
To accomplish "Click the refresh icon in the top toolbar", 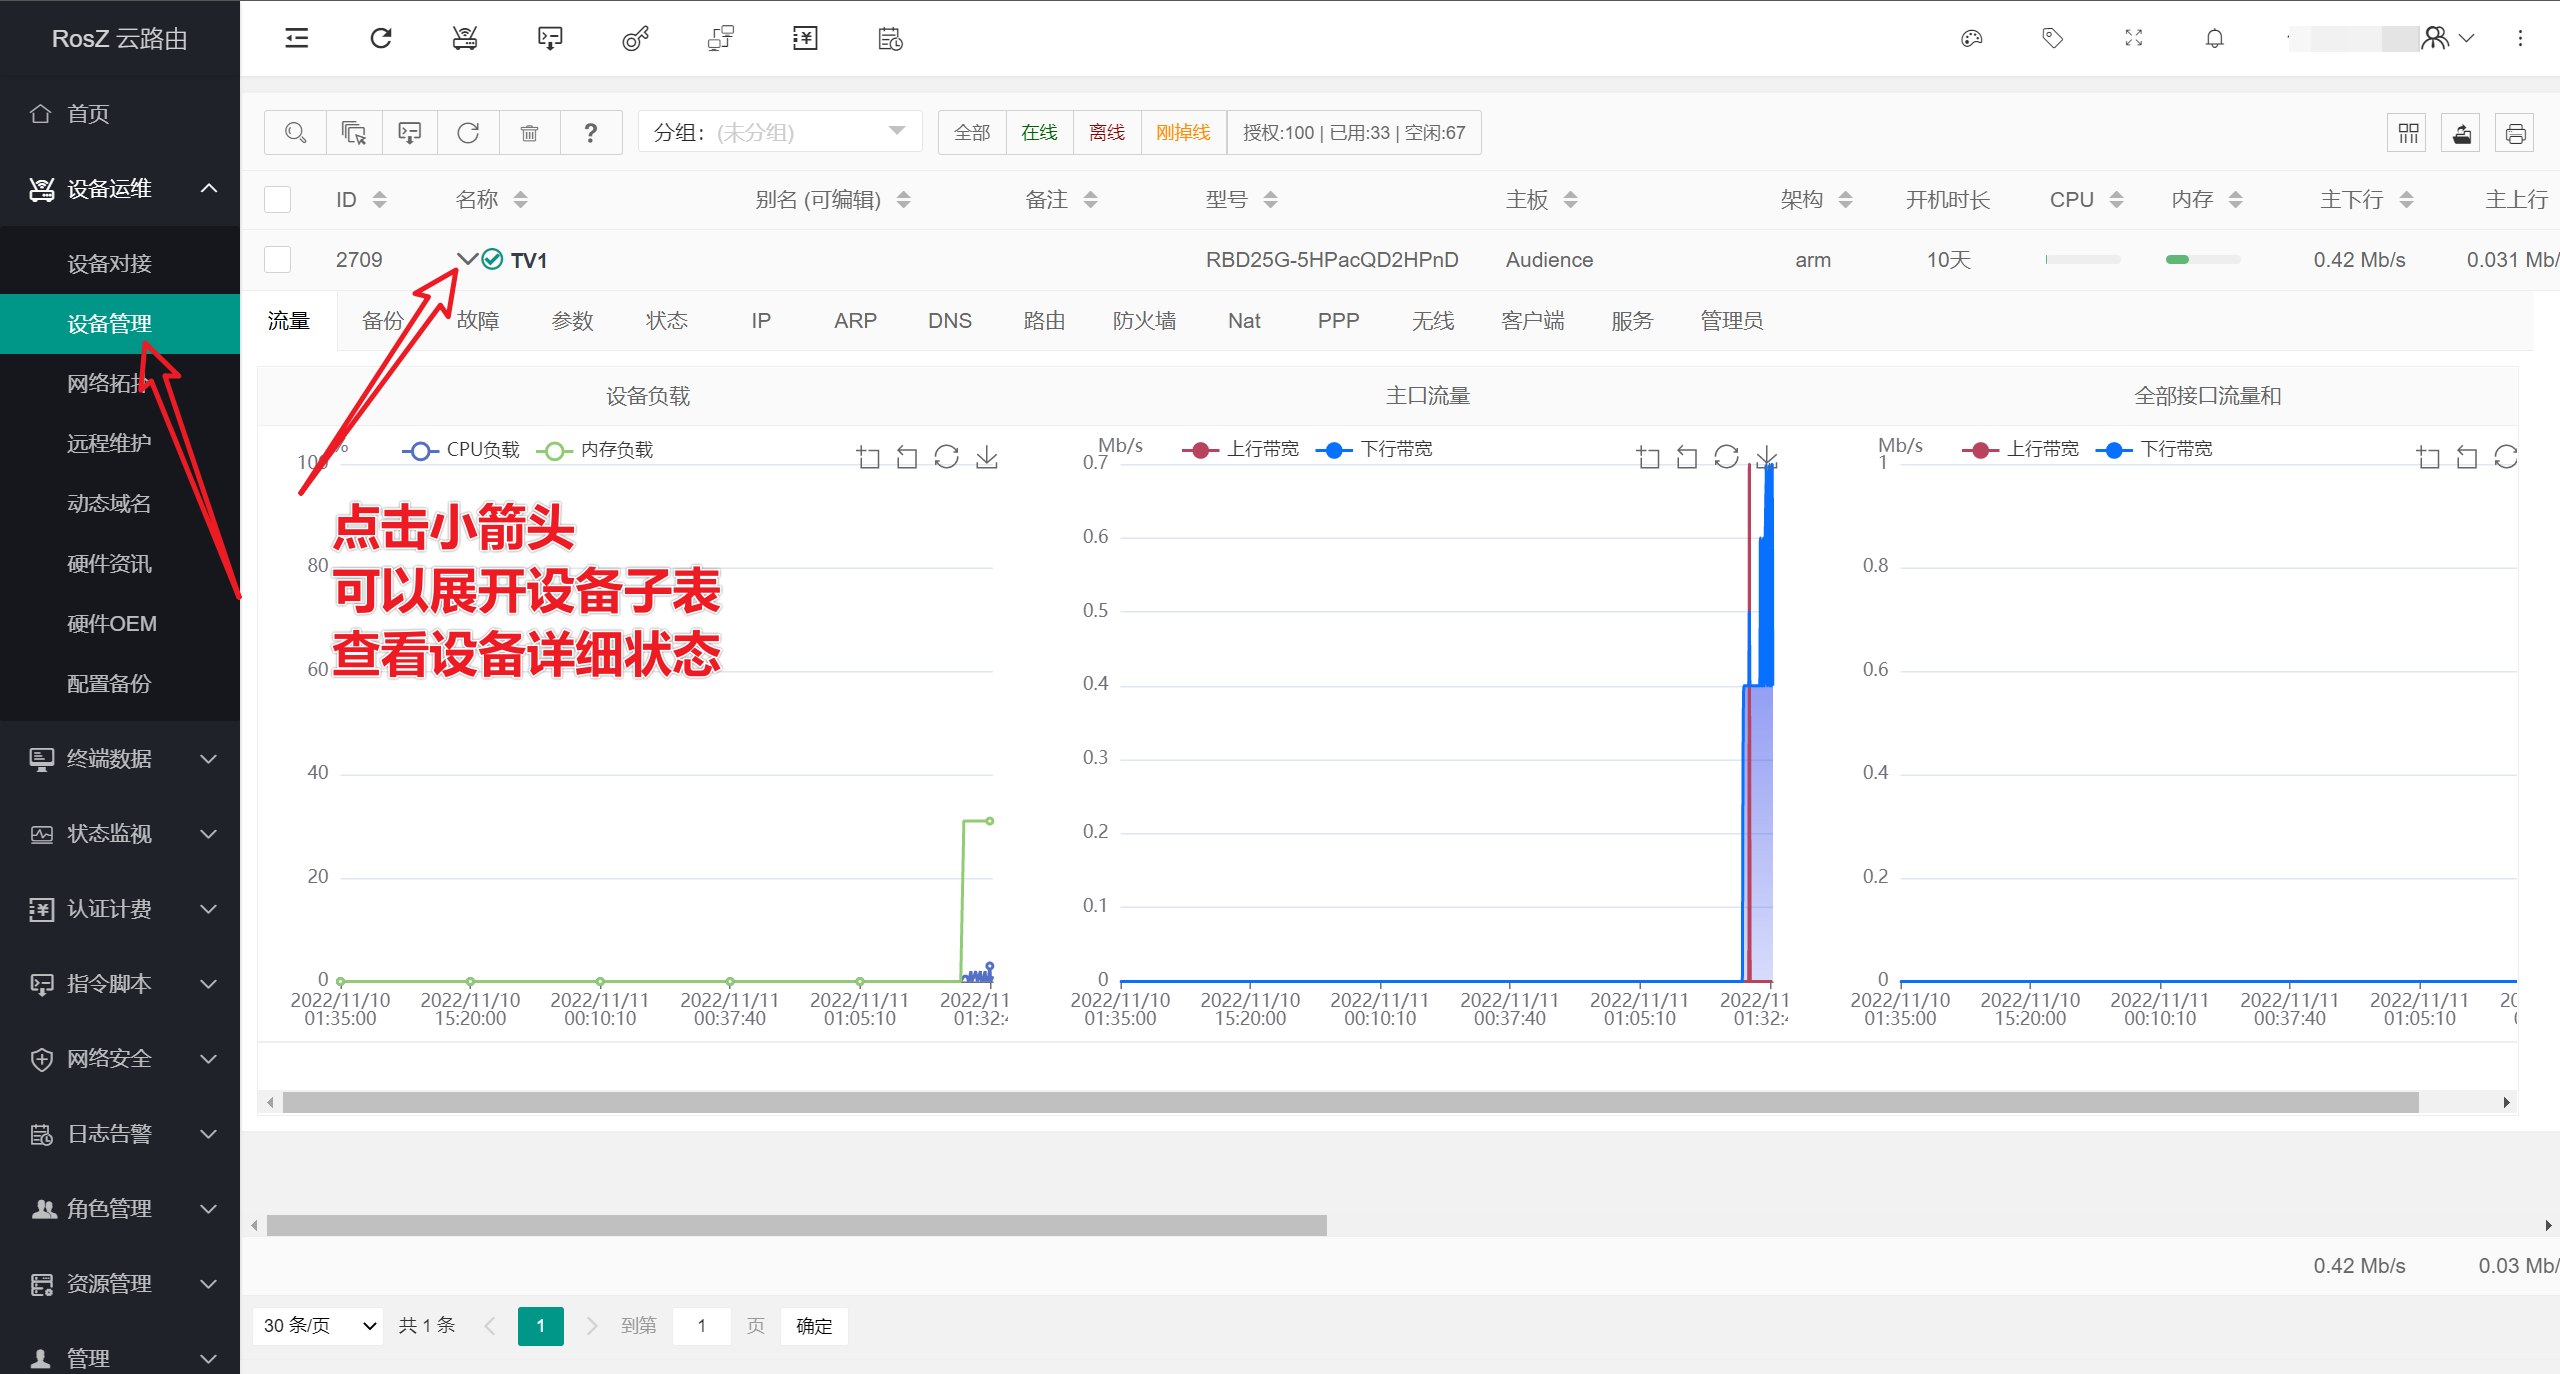I will point(380,38).
